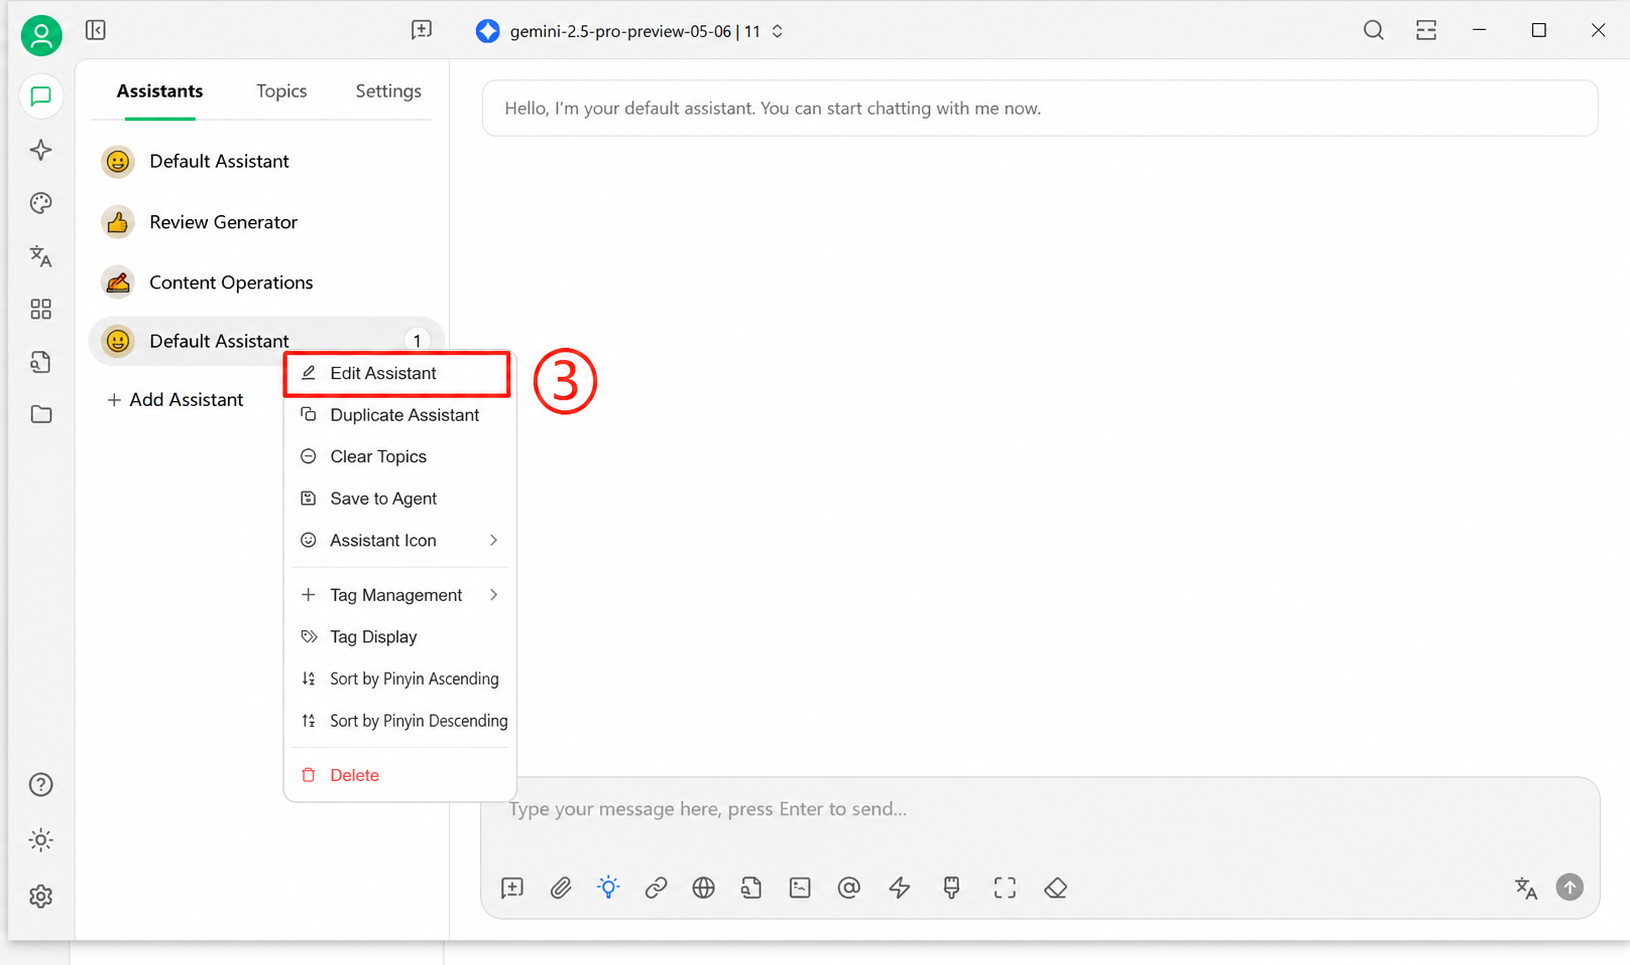Toggle the topic layout panel icon
Screen dimensions: 1630x965
click(1427, 30)
